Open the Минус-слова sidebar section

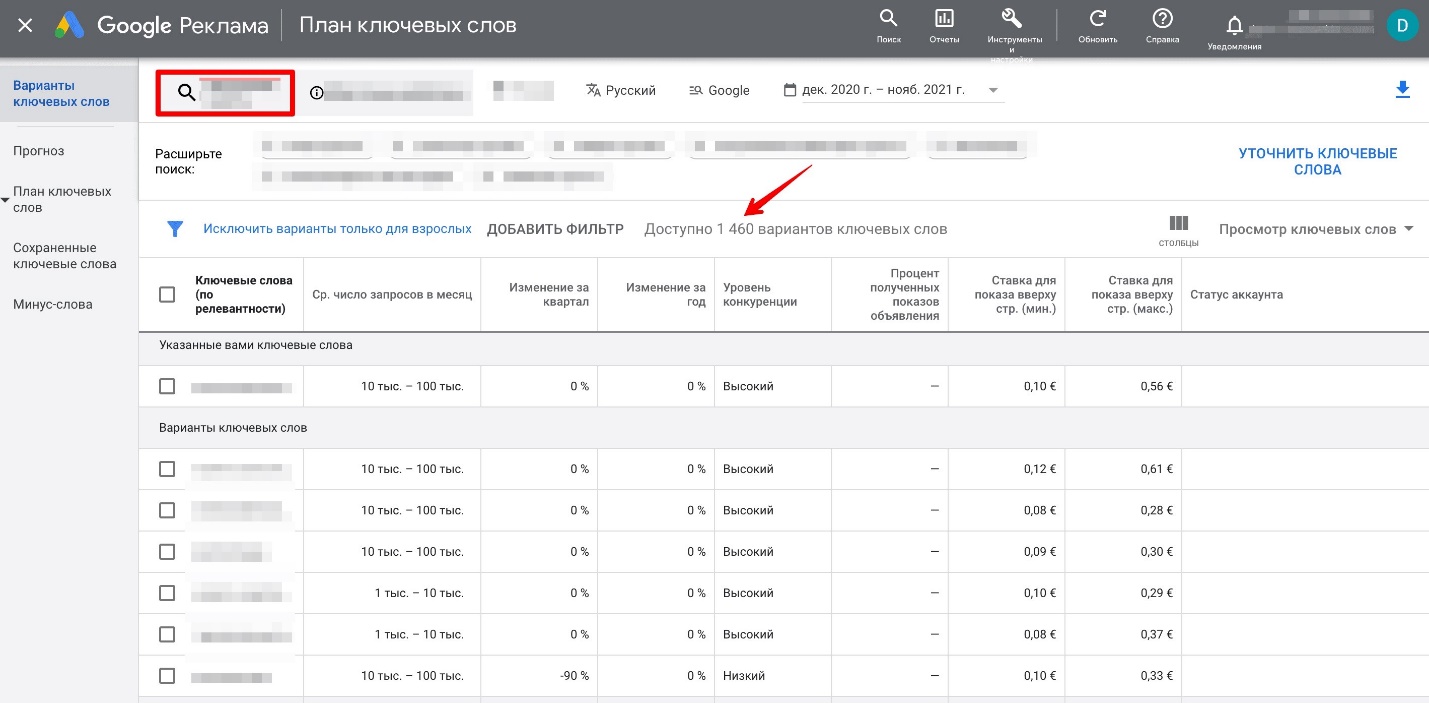click(52, 304)
